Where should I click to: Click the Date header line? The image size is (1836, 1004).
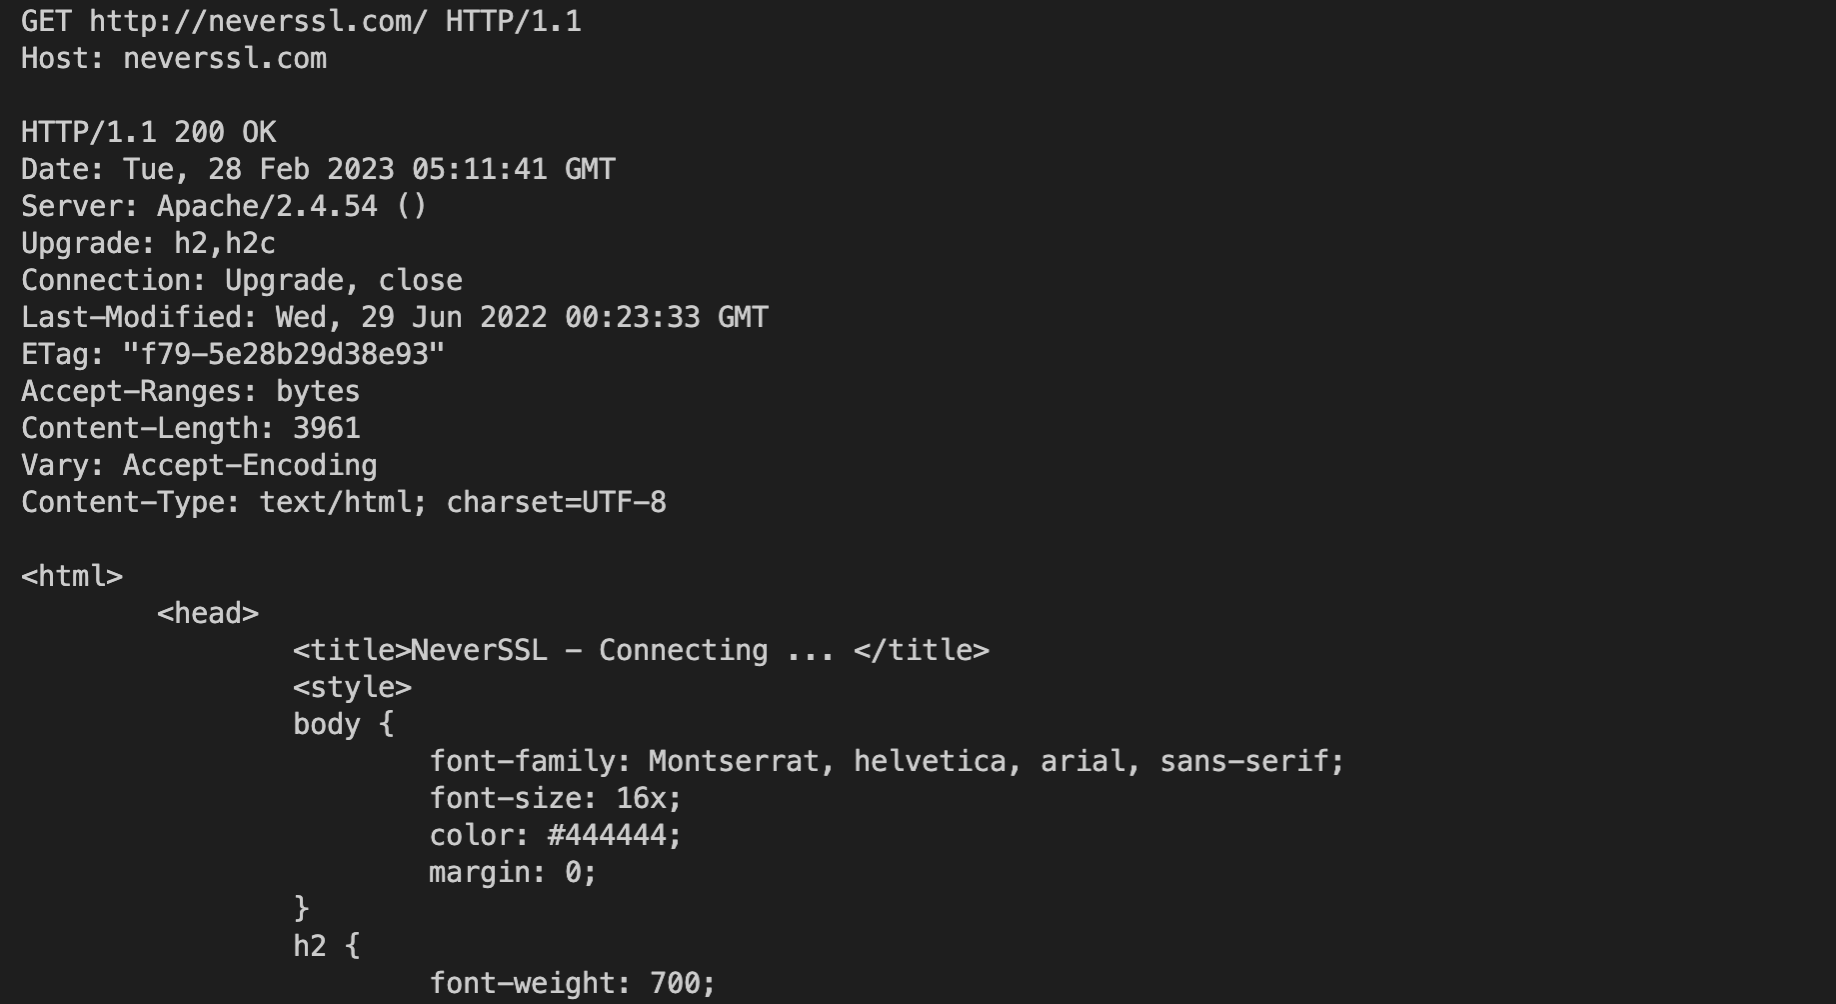pos(318,169)
